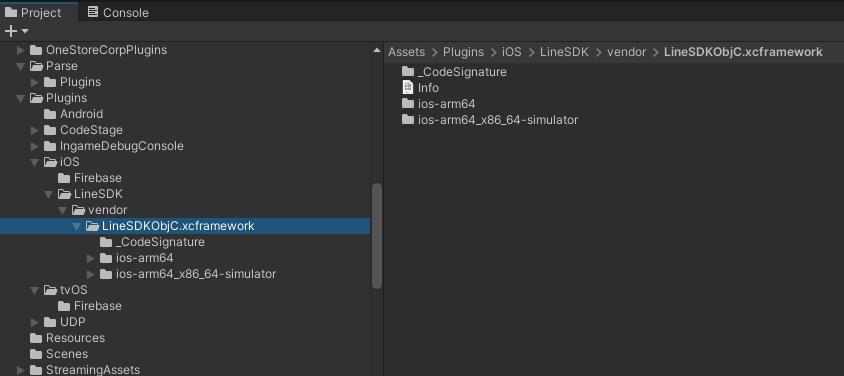Go to iOS in the breadcrumb path
Screen dimensions: 844x376
(512, 52)
